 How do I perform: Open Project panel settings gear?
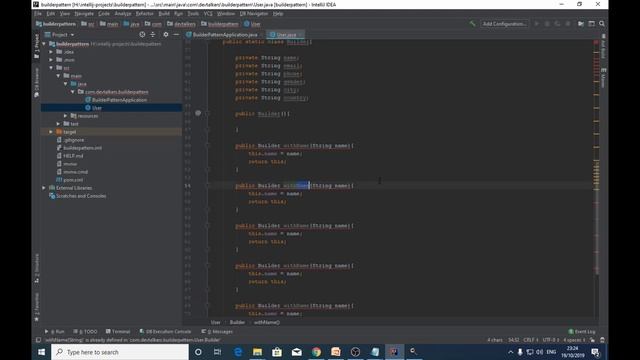pos(166,35)
